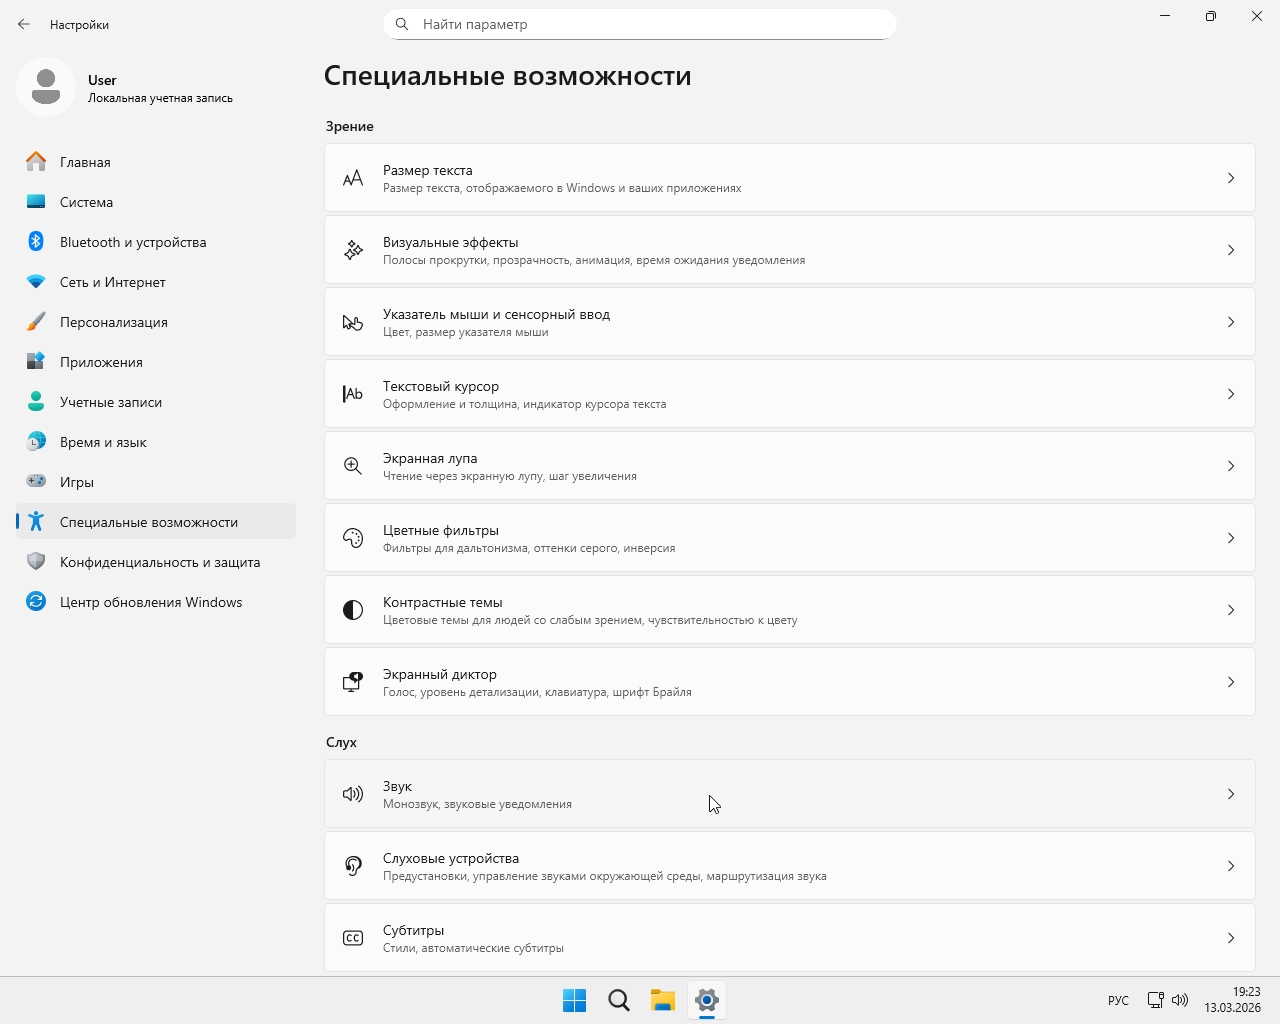Switch to Персонализация section

pos(156,322)
